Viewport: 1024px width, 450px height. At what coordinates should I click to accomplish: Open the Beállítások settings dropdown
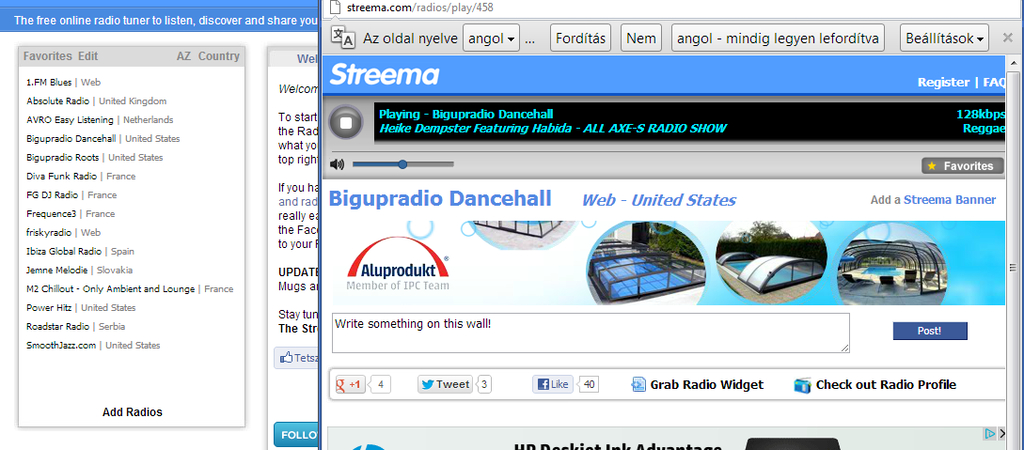point(944,38)
